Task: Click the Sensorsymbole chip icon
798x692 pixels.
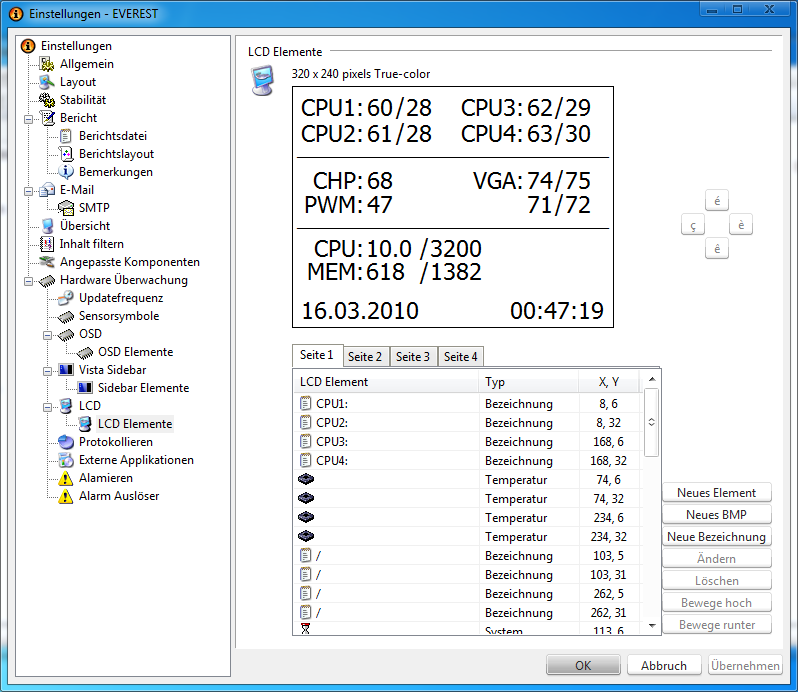Action: [x=66, y=316]
